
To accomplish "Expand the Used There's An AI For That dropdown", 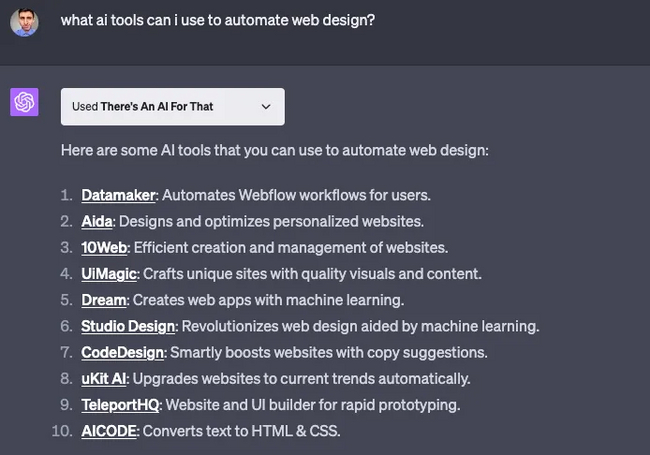I will pyautogui.click(x=172, y=106).
